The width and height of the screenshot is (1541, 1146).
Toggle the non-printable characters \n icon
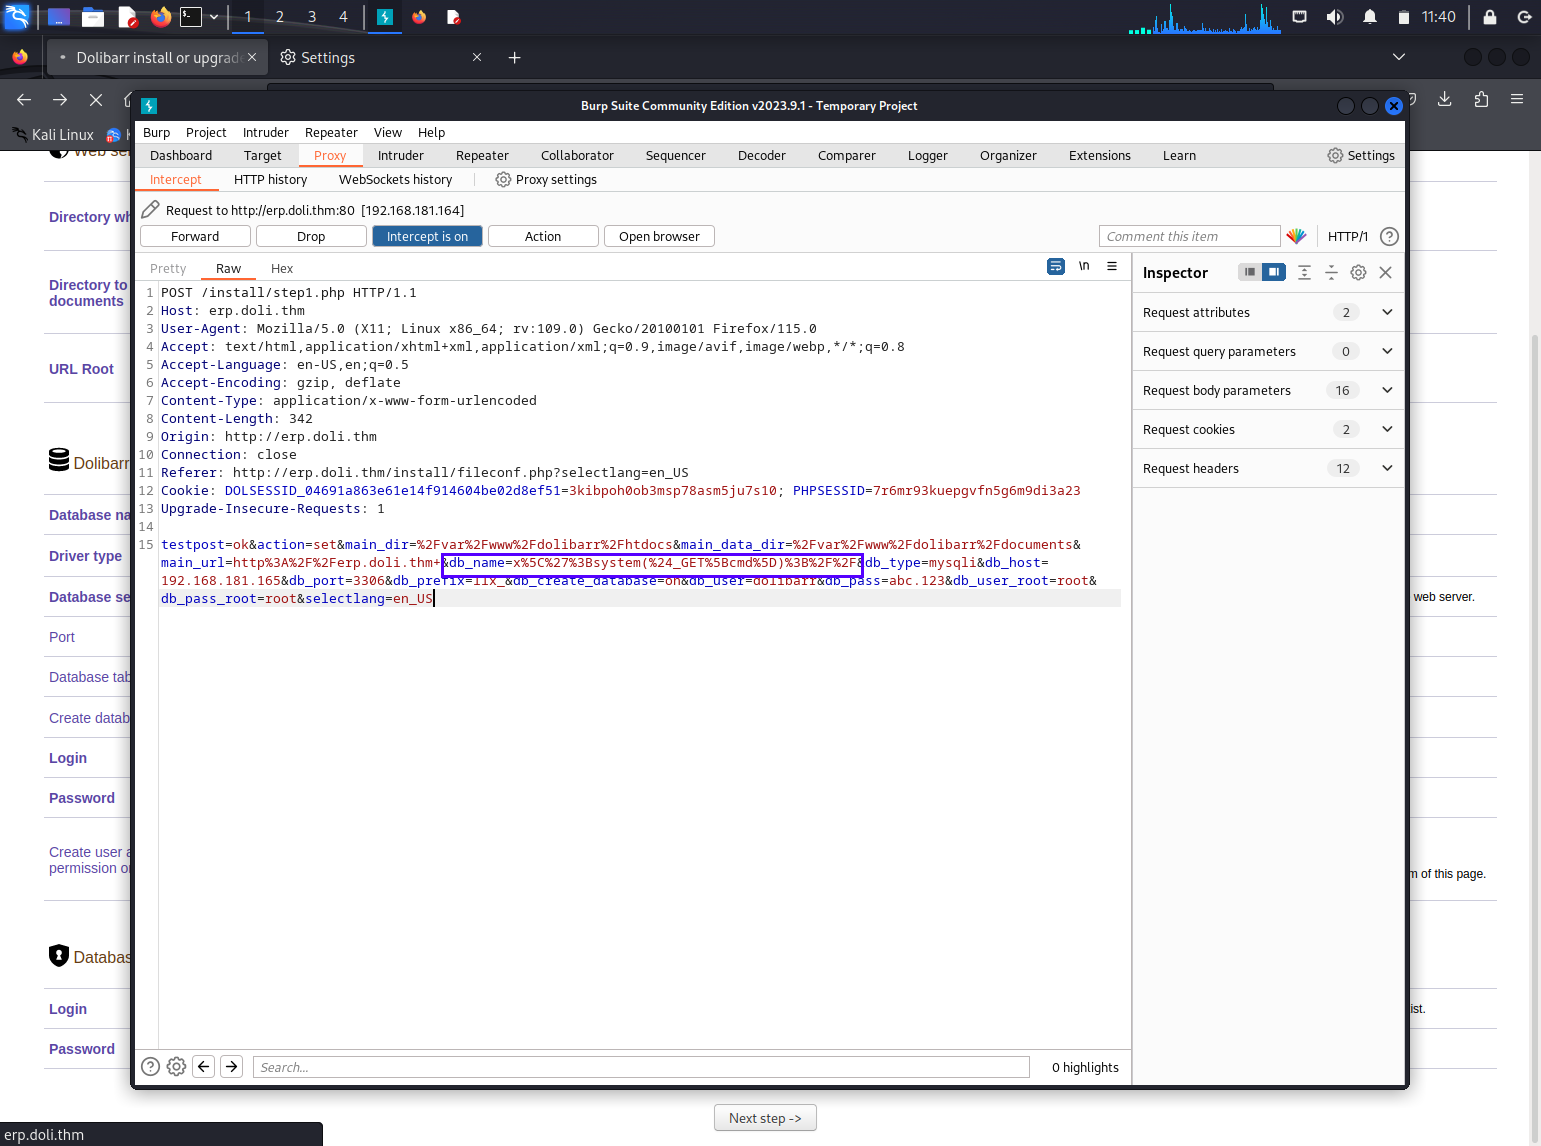point(1084,266)
